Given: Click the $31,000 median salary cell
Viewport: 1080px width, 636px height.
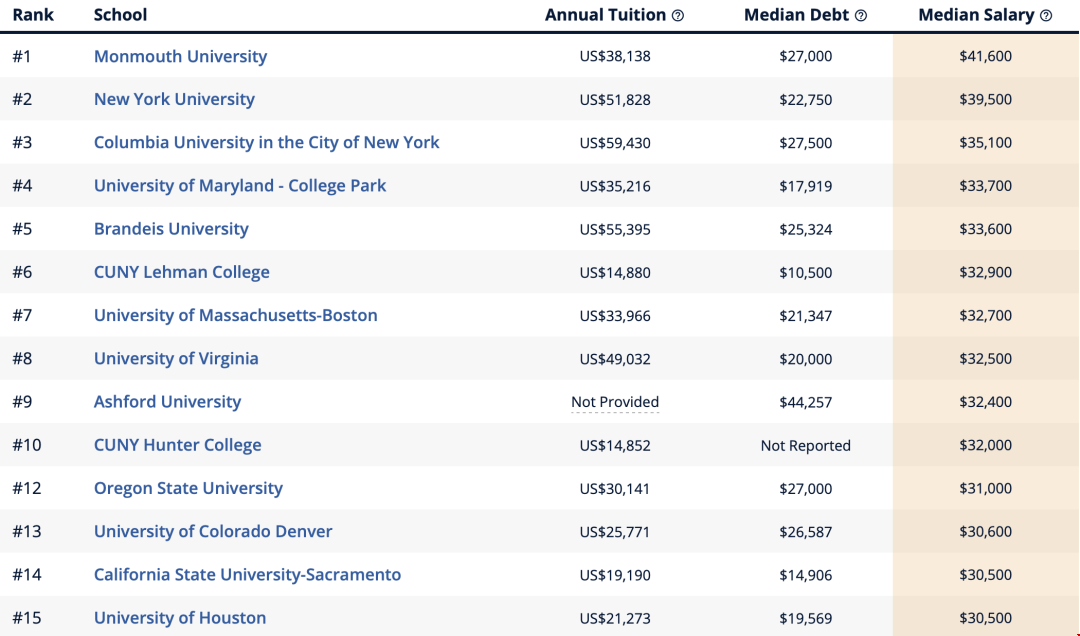Looking at the screenshot, I should [x=986, y=489].
